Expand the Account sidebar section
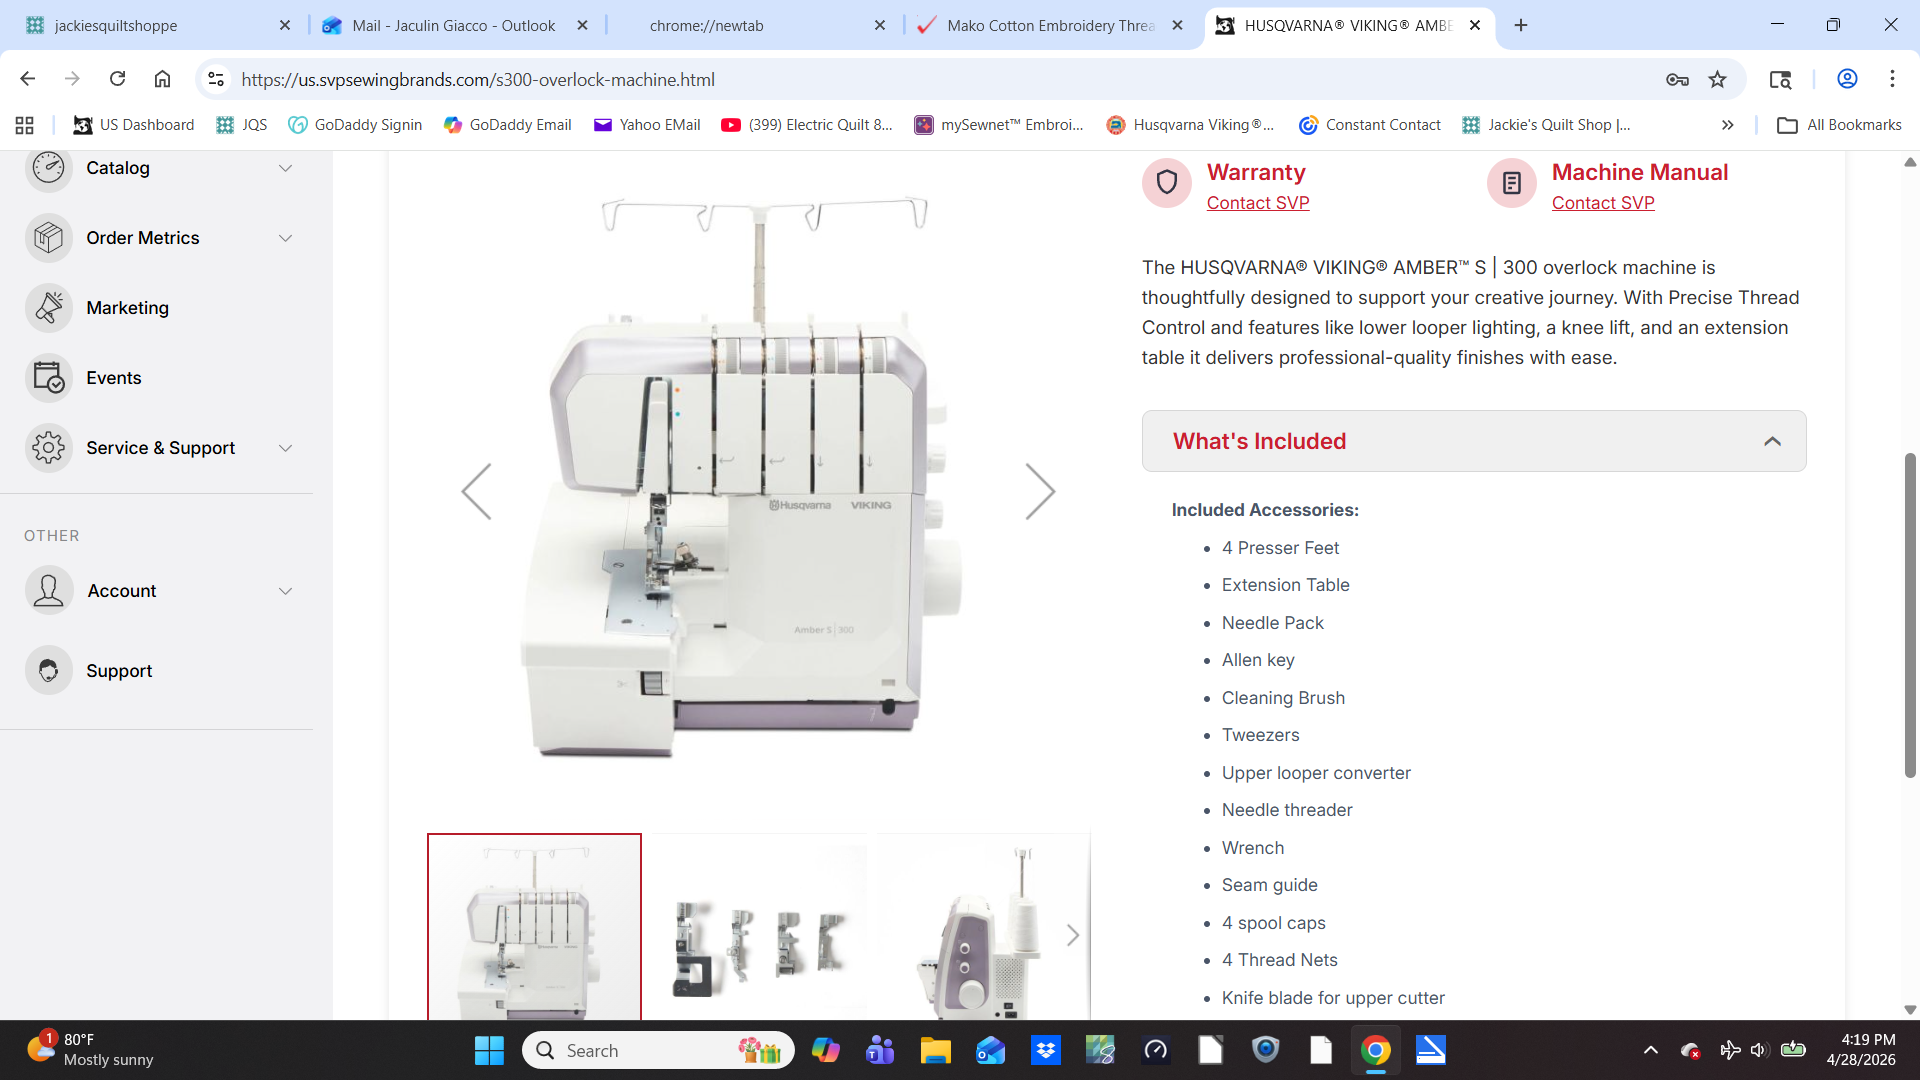Image resolution: width=1920 pixels, height=1080 pixels. click(285, 591)
